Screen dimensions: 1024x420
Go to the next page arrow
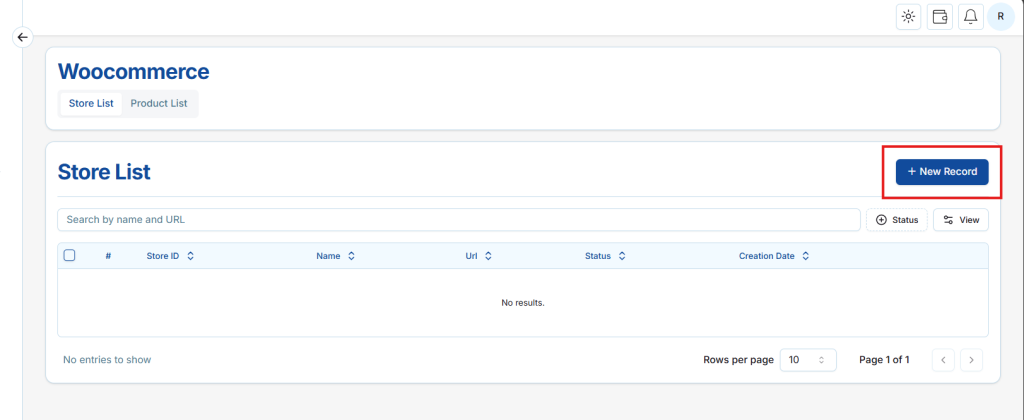click(971, 359)
